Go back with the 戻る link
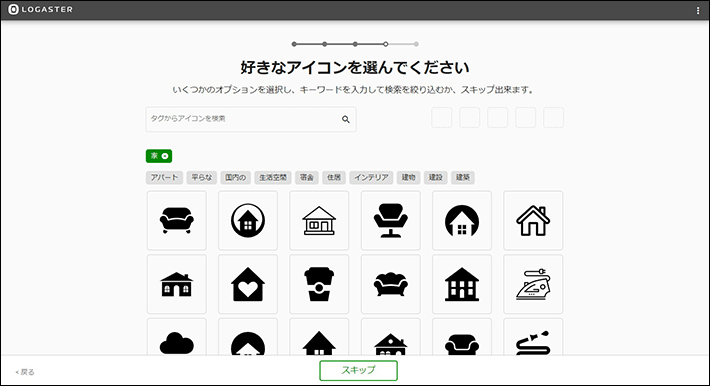The image size is (710, 386). (x=25, y=372)
